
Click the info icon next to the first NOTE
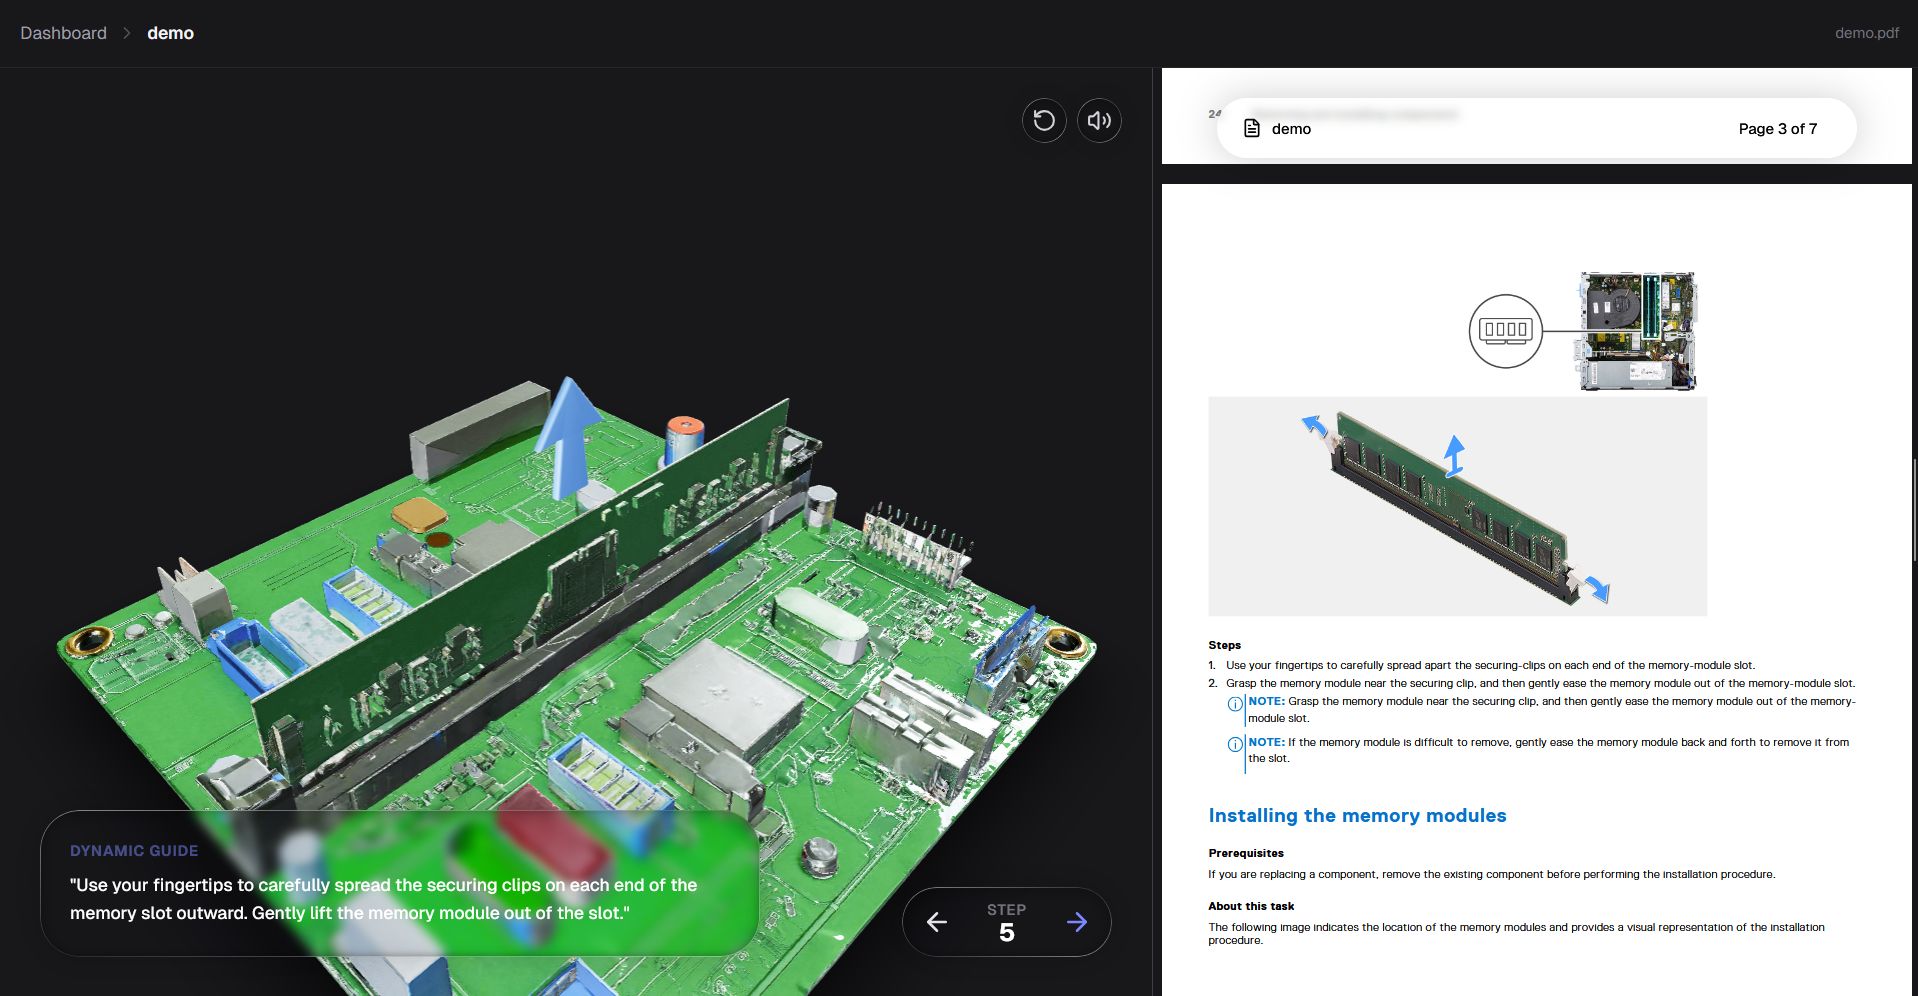[x=1236, y=702]
